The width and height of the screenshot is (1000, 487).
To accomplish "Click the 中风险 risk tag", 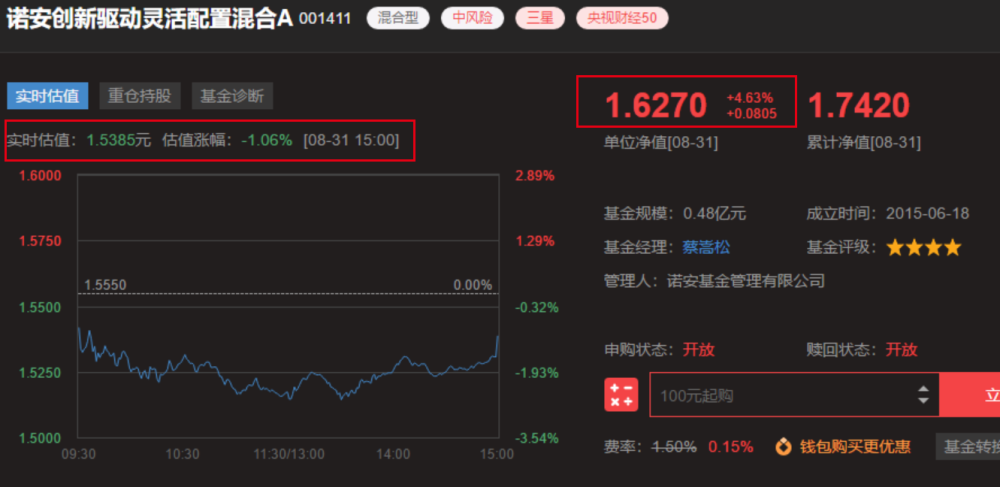I will pos(473,18).
